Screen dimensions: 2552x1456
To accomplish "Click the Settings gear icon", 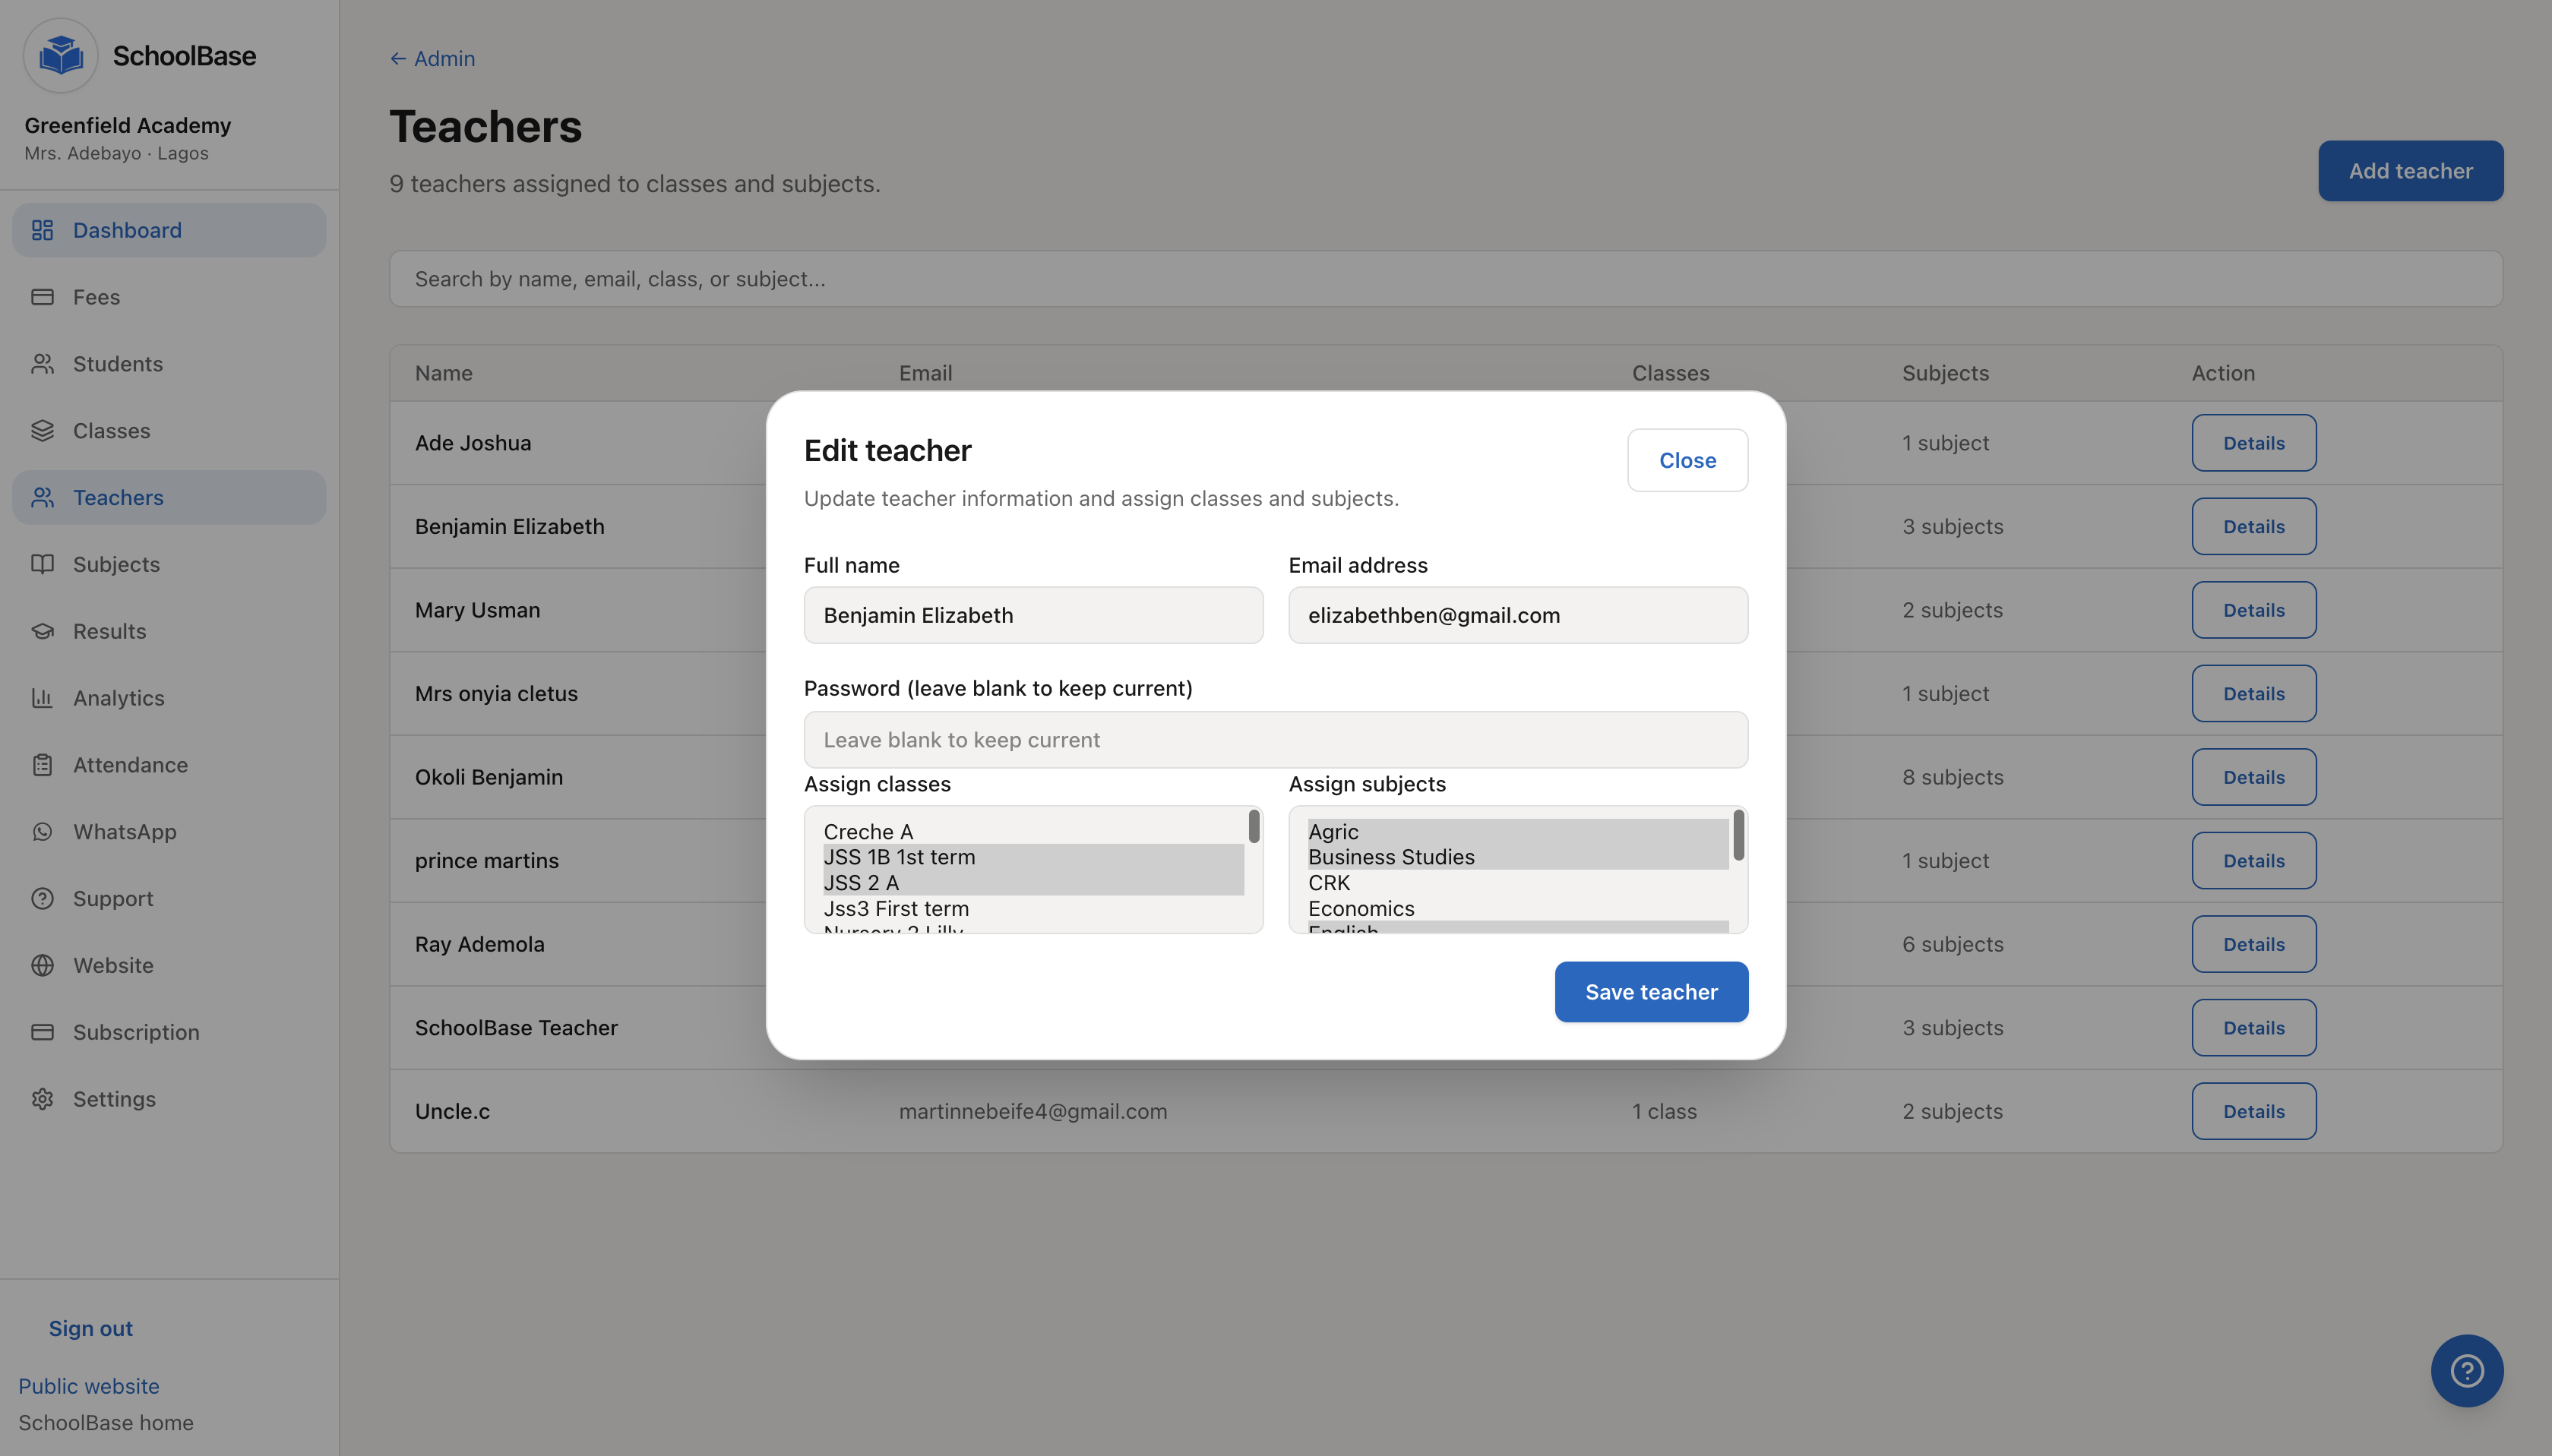I will [x=42, y=1099].
